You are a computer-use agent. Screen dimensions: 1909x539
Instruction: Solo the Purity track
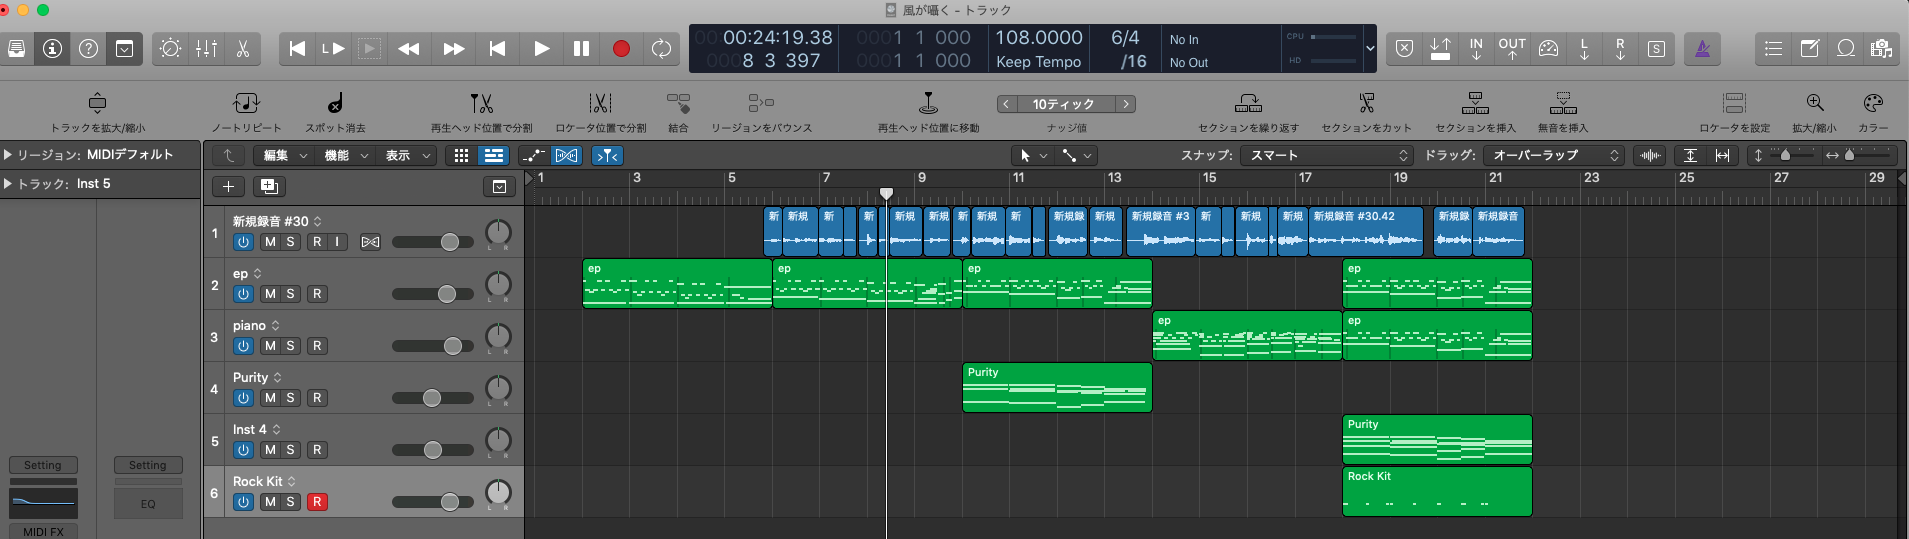(x=291, y=398)
